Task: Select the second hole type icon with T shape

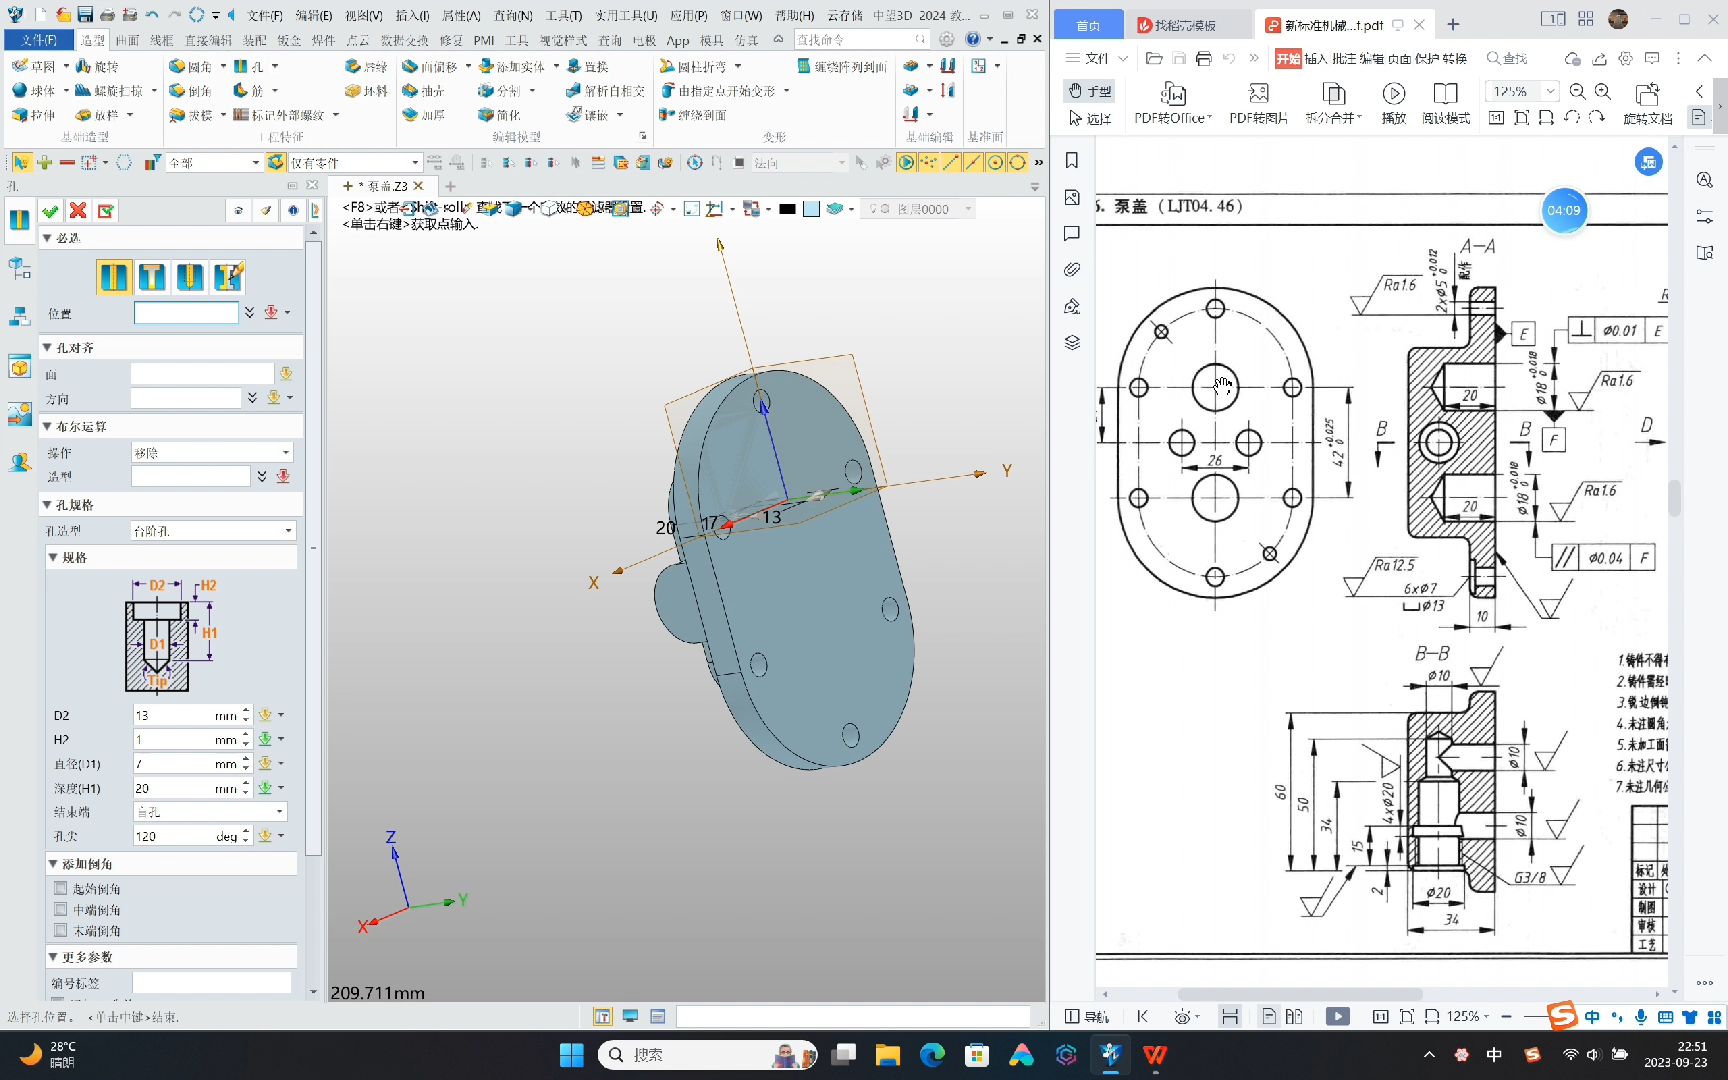Action: point(152,276)
